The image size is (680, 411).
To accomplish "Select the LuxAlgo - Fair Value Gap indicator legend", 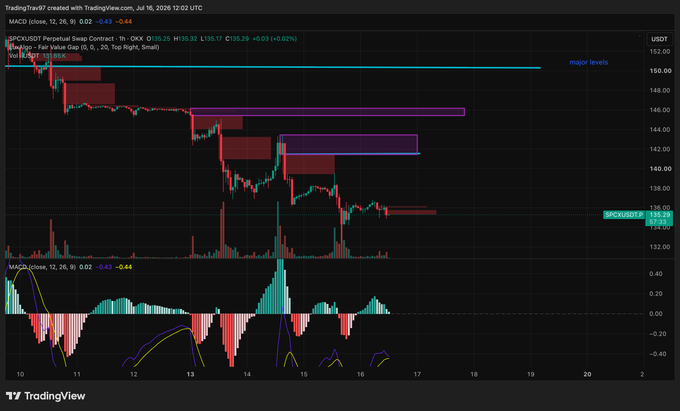I will [84, 47].
